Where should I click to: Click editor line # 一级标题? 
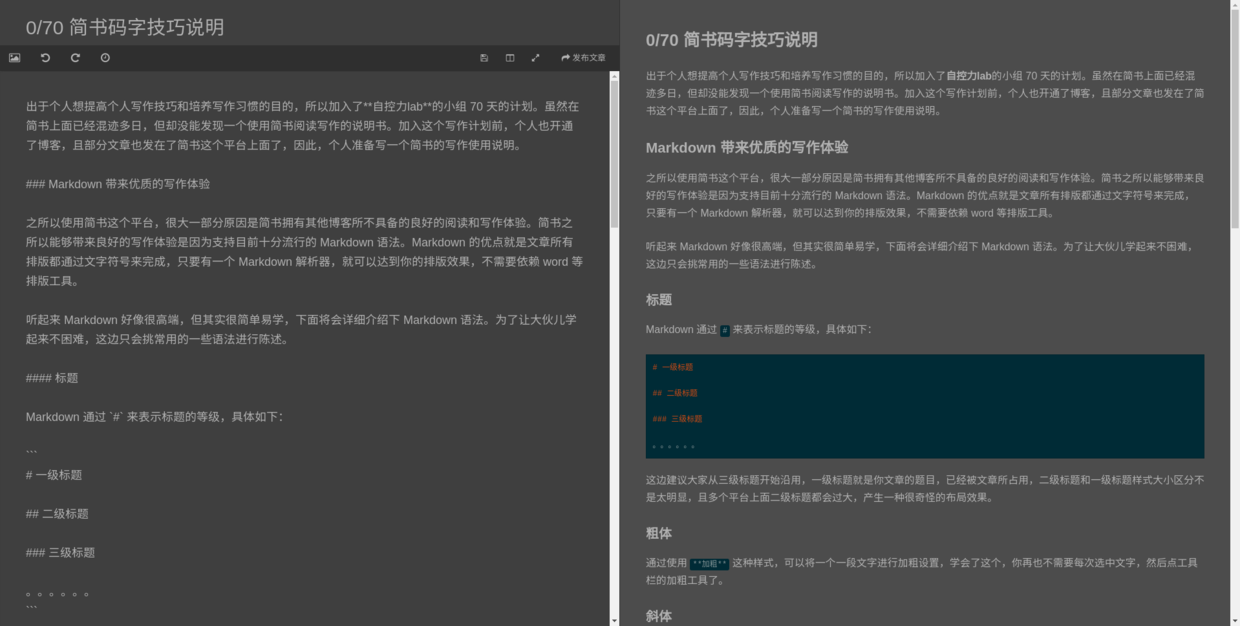click(54, 475)
